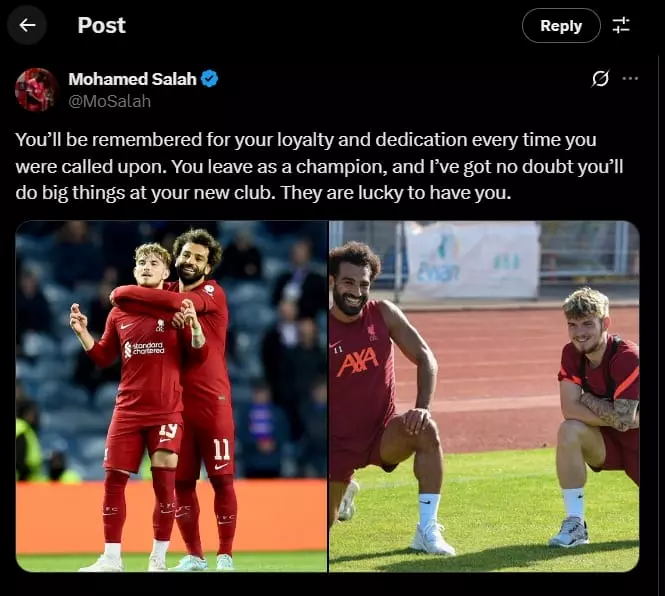Click the Mohamed Salah display name
Image resolution: width=665 pixels, height=596 pixels.
tap(132, 79)
